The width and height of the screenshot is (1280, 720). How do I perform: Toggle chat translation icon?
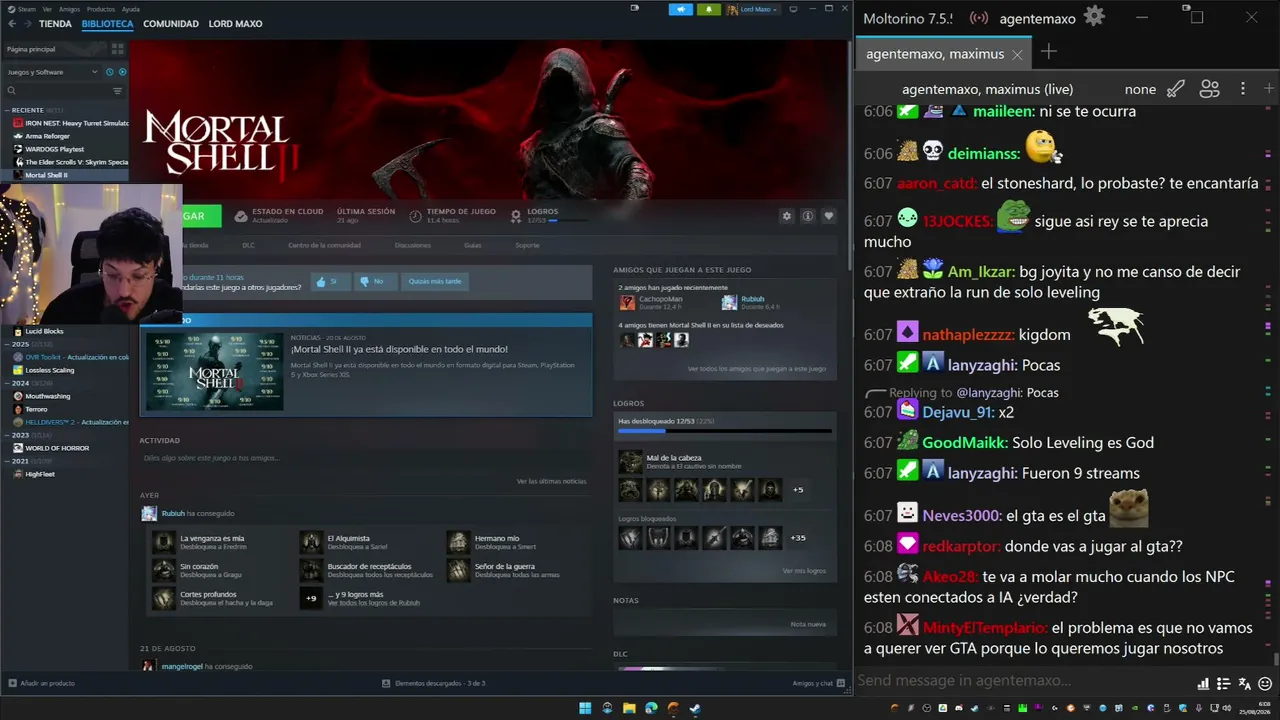pyautogui.click(x=1244, y=684)
